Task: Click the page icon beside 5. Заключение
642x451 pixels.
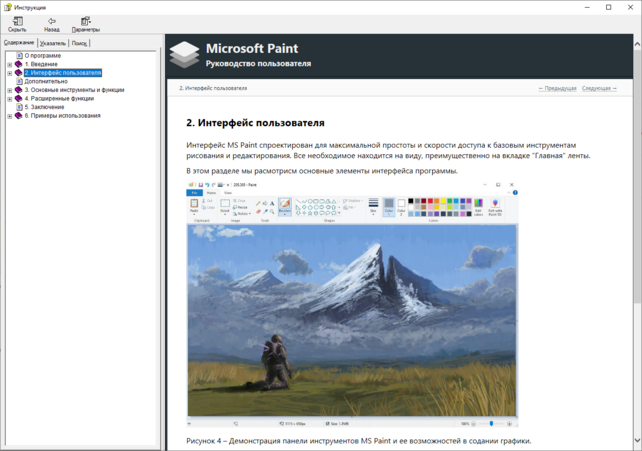Action: [x=19, y=107]
